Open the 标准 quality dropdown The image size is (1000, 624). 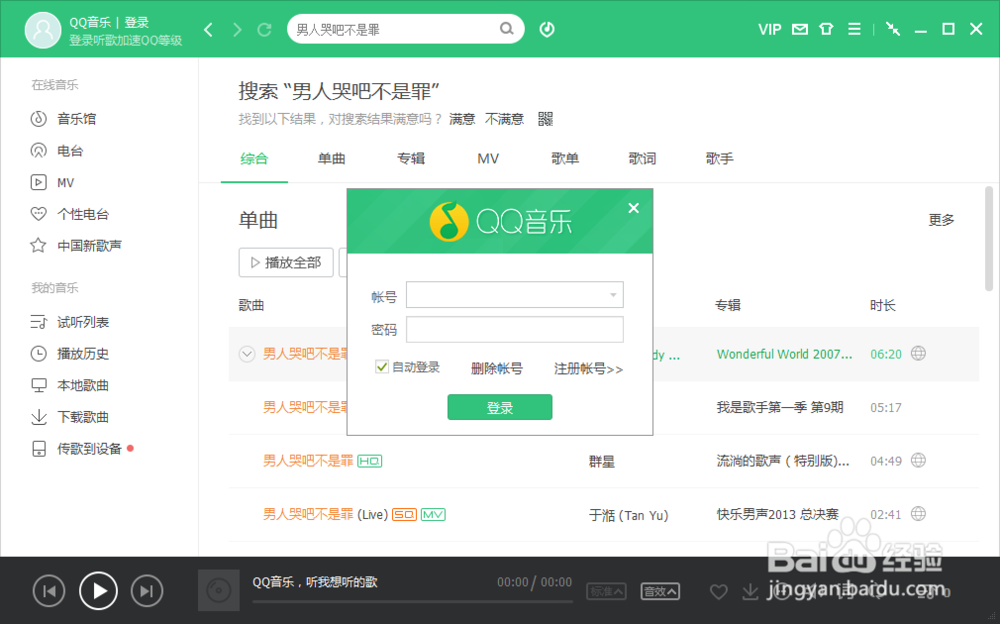click(606, 591)
